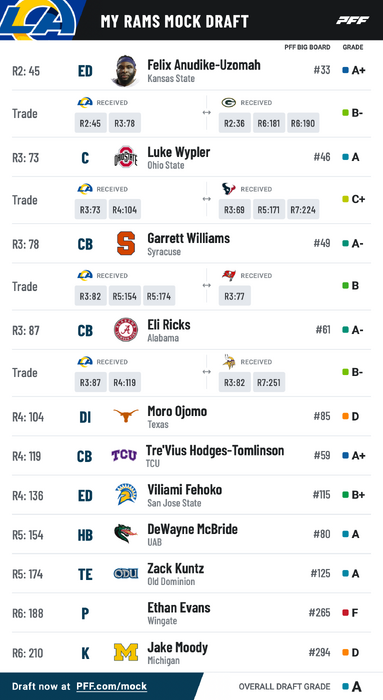This screenshot has height=700, width=383.
Task: Click the red F grade swatch
Action: point(346,612)
